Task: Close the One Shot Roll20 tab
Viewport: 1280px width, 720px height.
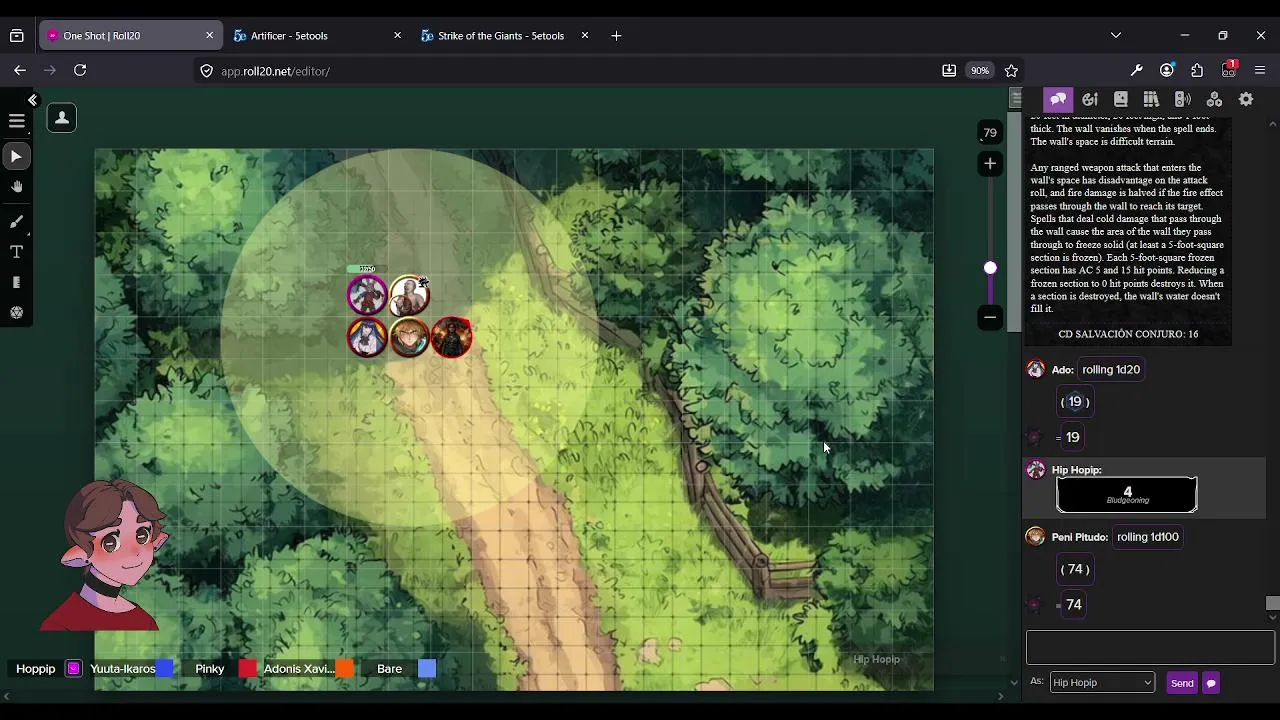Action: [x=209, y=36]
